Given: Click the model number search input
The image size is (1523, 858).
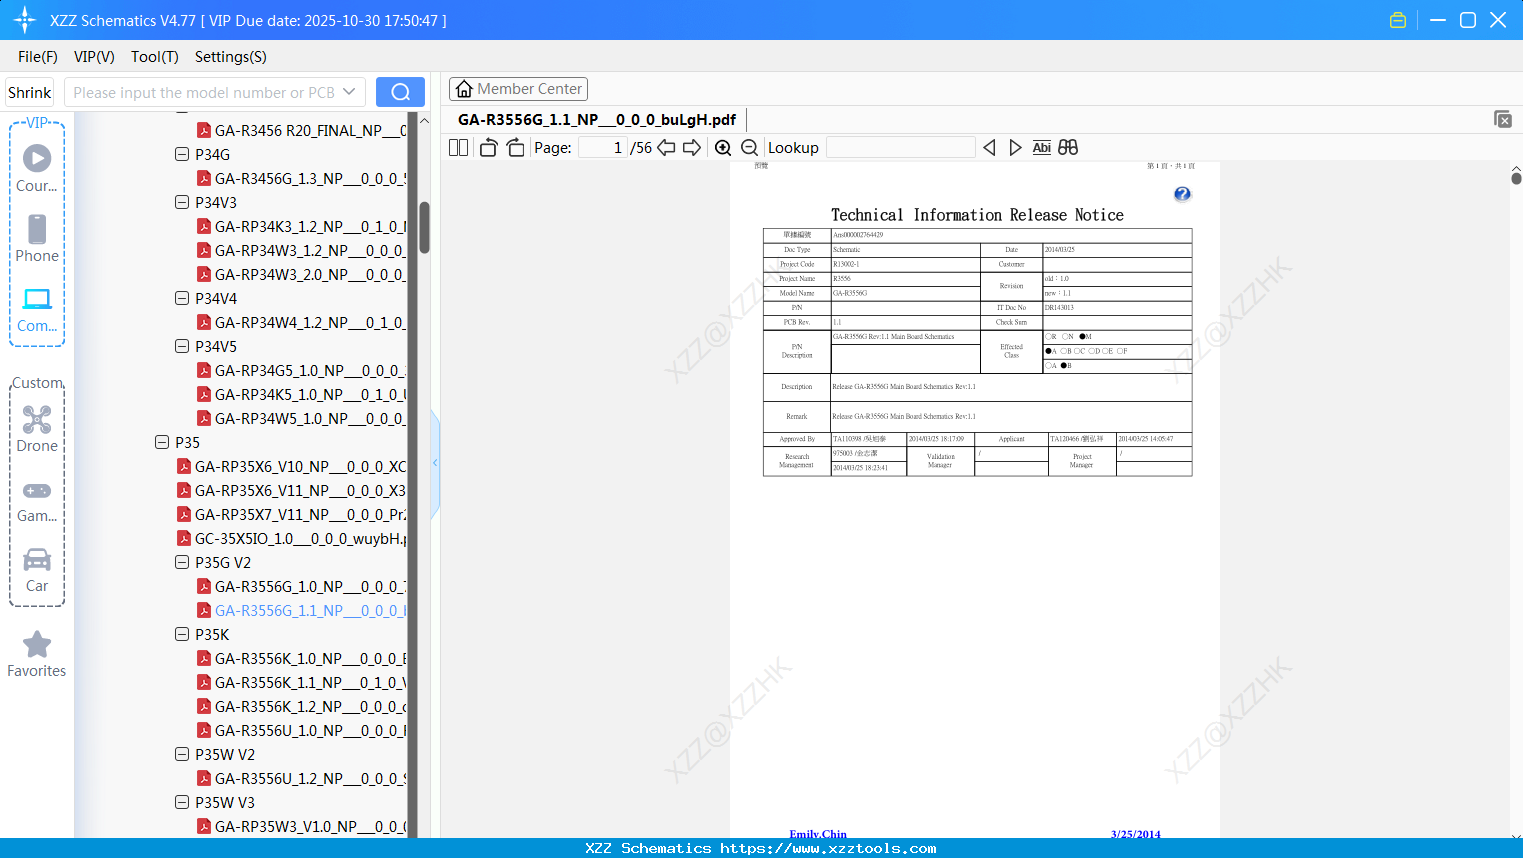Looking at the screenshot, I should tap(203, 92).
